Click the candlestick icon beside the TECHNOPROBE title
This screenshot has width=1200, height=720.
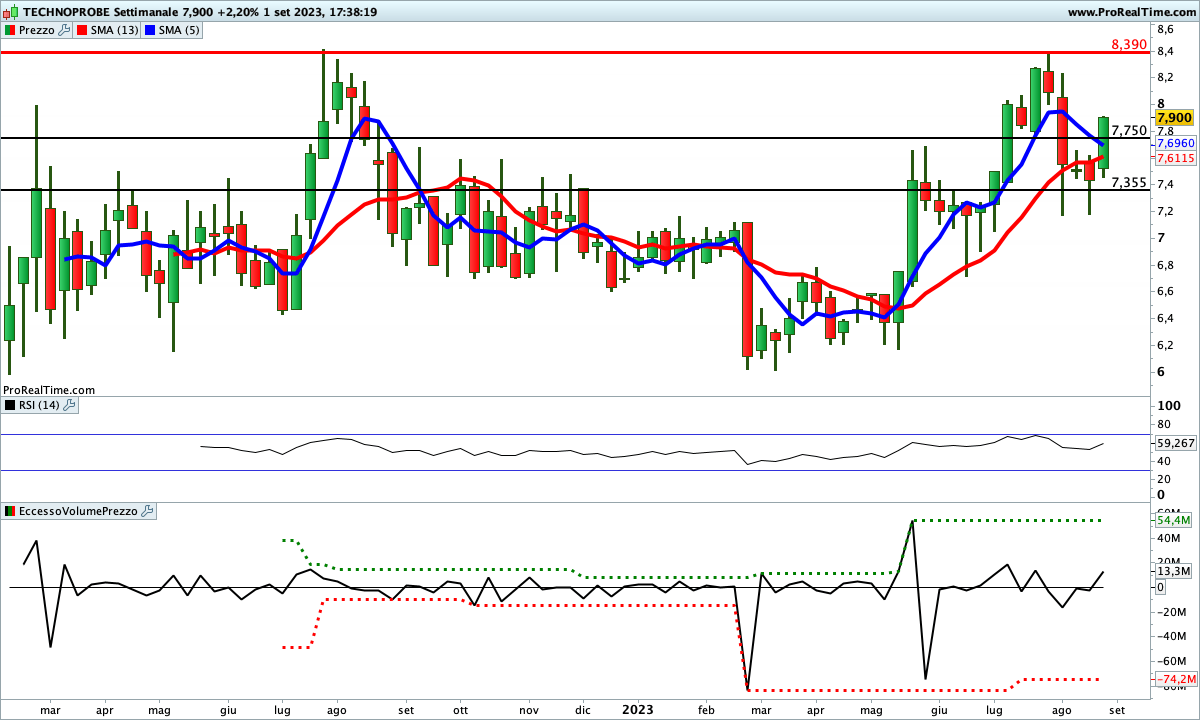click(x=10, y=12)
